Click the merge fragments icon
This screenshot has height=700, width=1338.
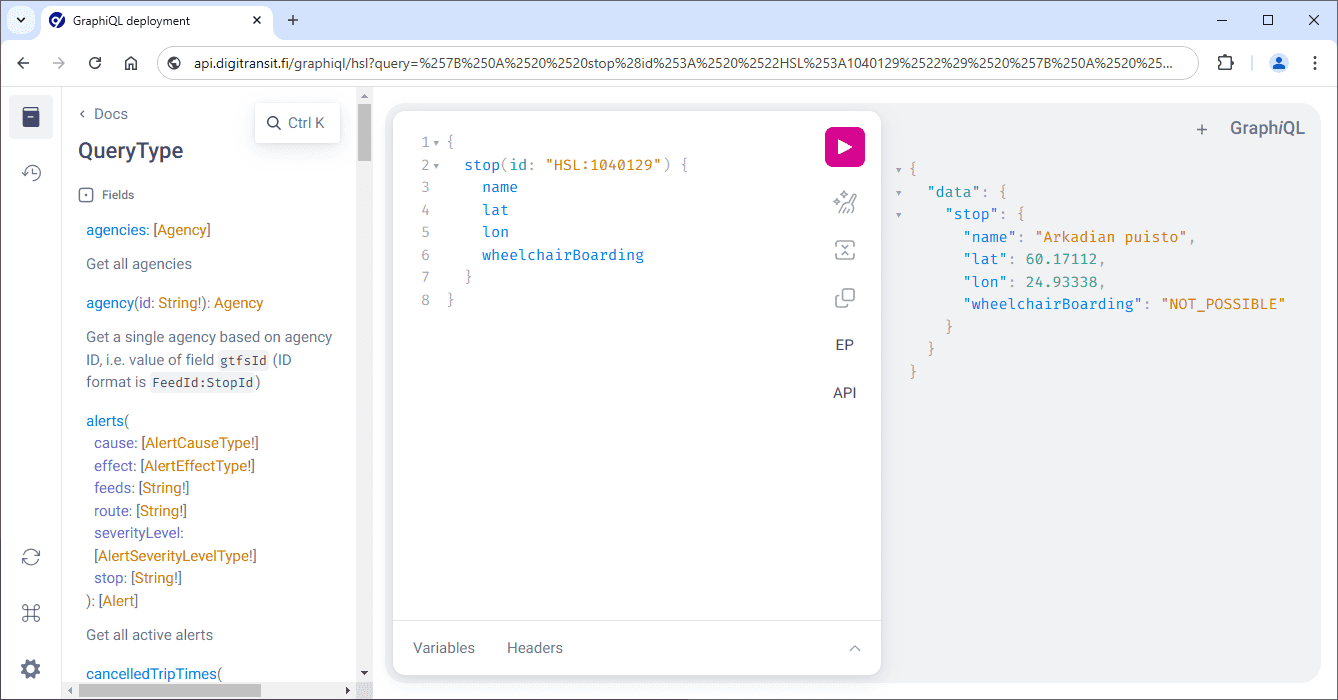click(x=844, y=250)
